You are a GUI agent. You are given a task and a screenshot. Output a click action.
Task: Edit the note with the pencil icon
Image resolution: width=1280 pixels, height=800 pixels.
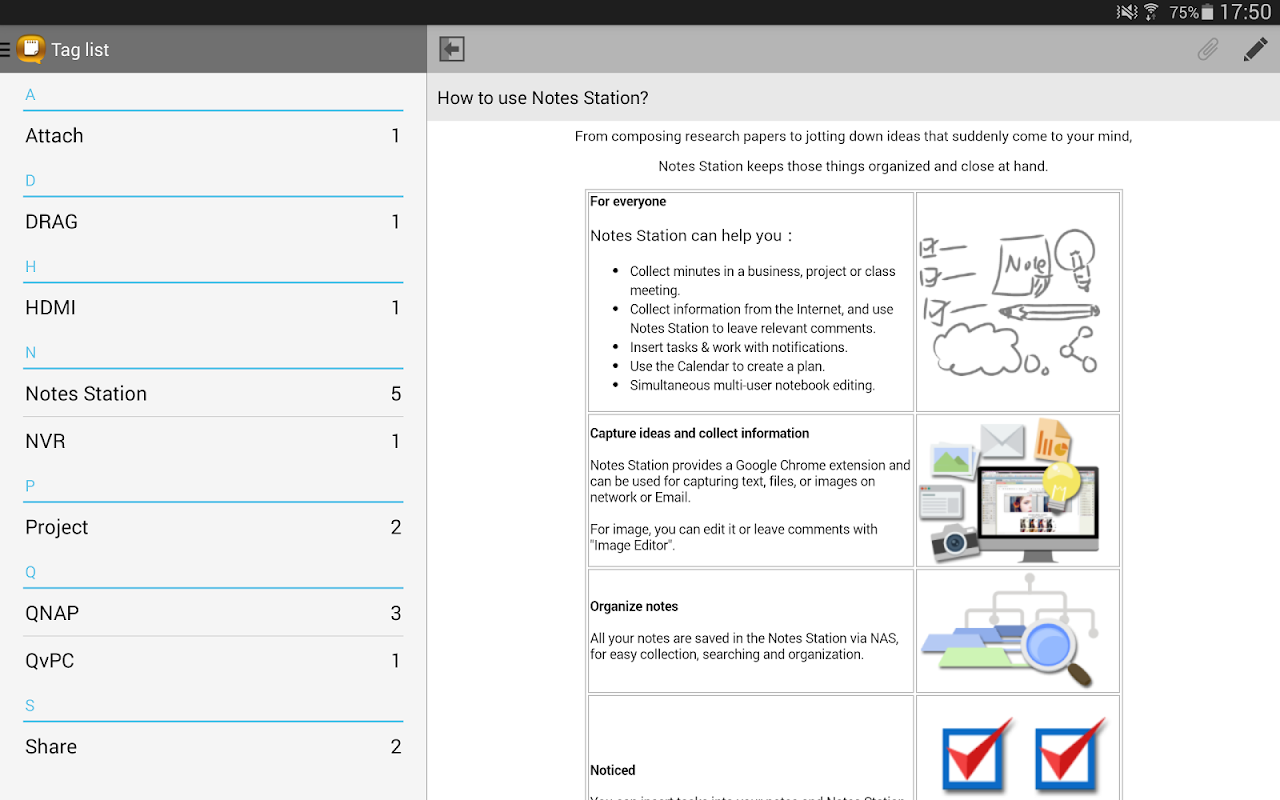[x=1255, y=49]
